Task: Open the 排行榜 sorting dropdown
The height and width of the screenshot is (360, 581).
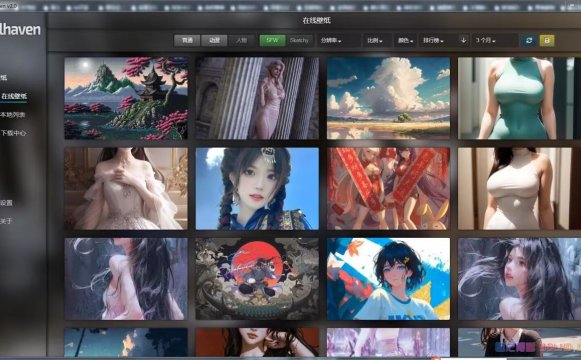Action: point(437,40)
